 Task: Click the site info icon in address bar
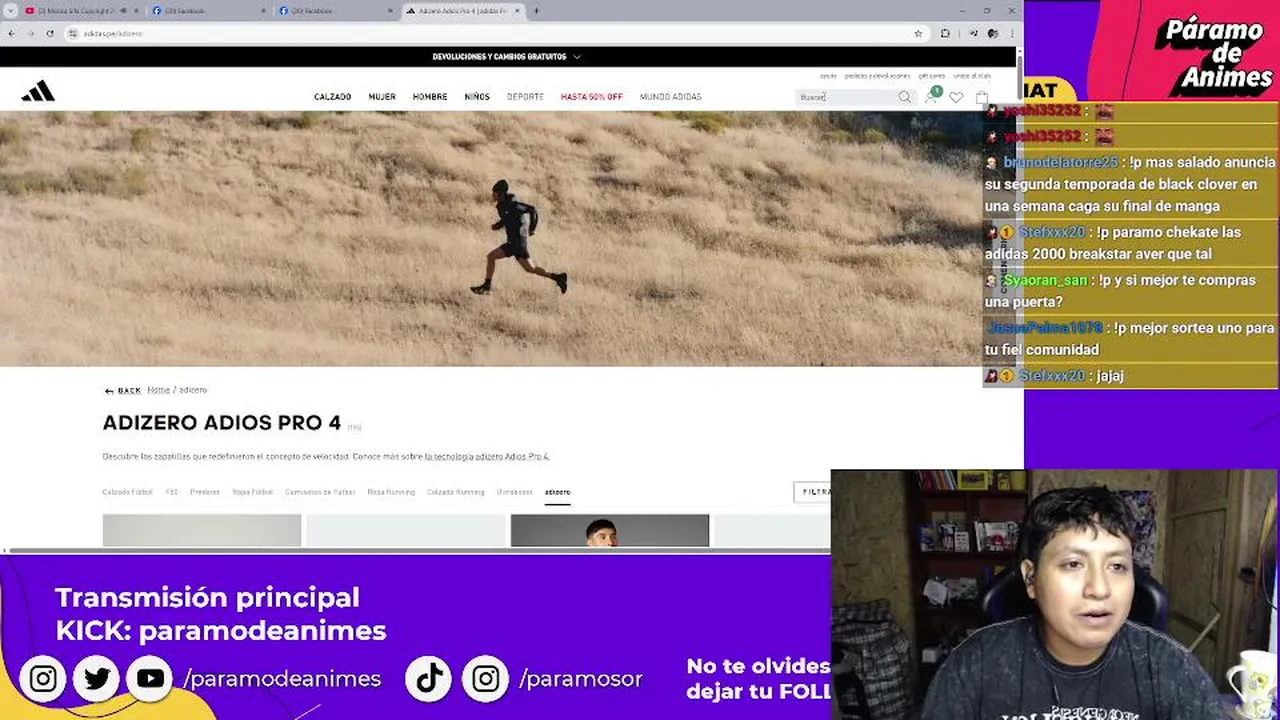click(73, 33)
